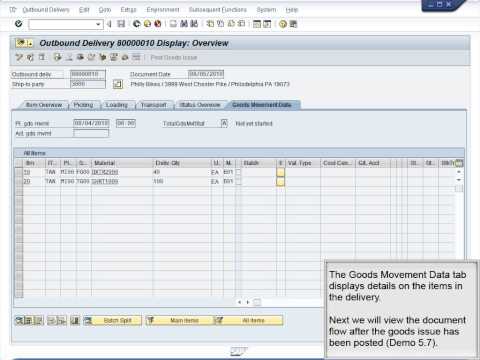Click the First Page navigation icon
This screenshot has width=480, height=360.
click(210, 24)
